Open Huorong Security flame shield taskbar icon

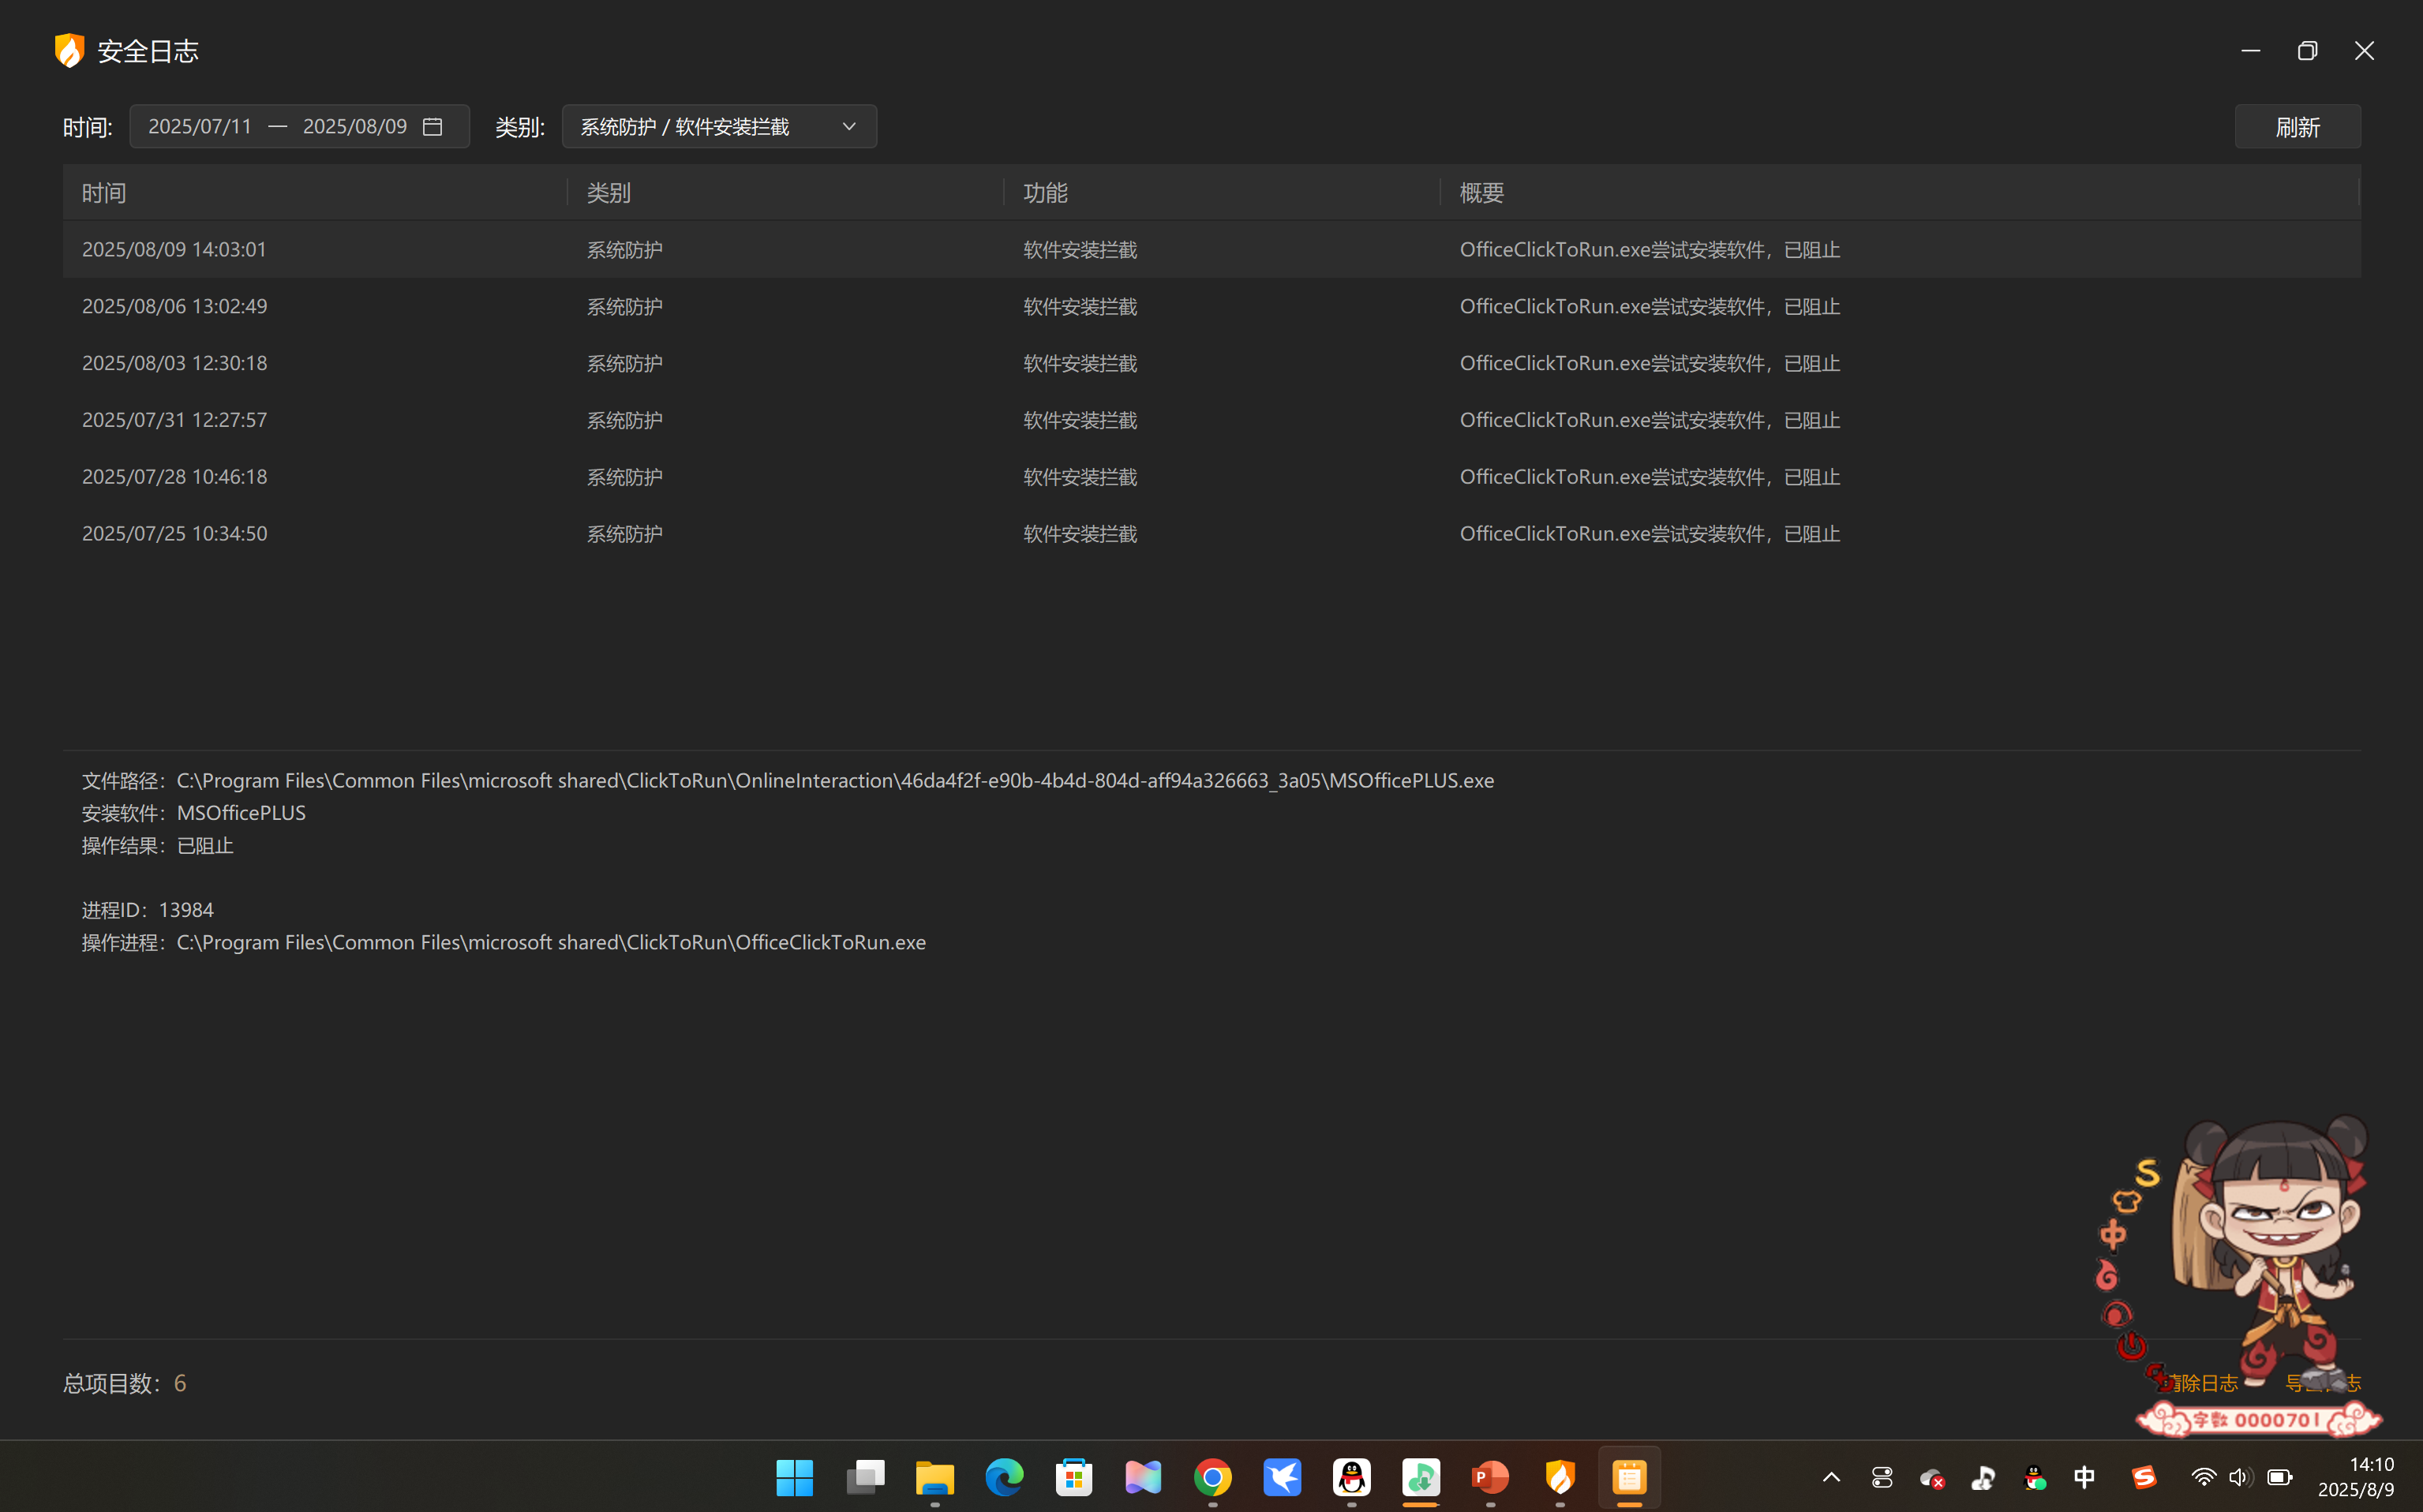coord(1560,1477)
